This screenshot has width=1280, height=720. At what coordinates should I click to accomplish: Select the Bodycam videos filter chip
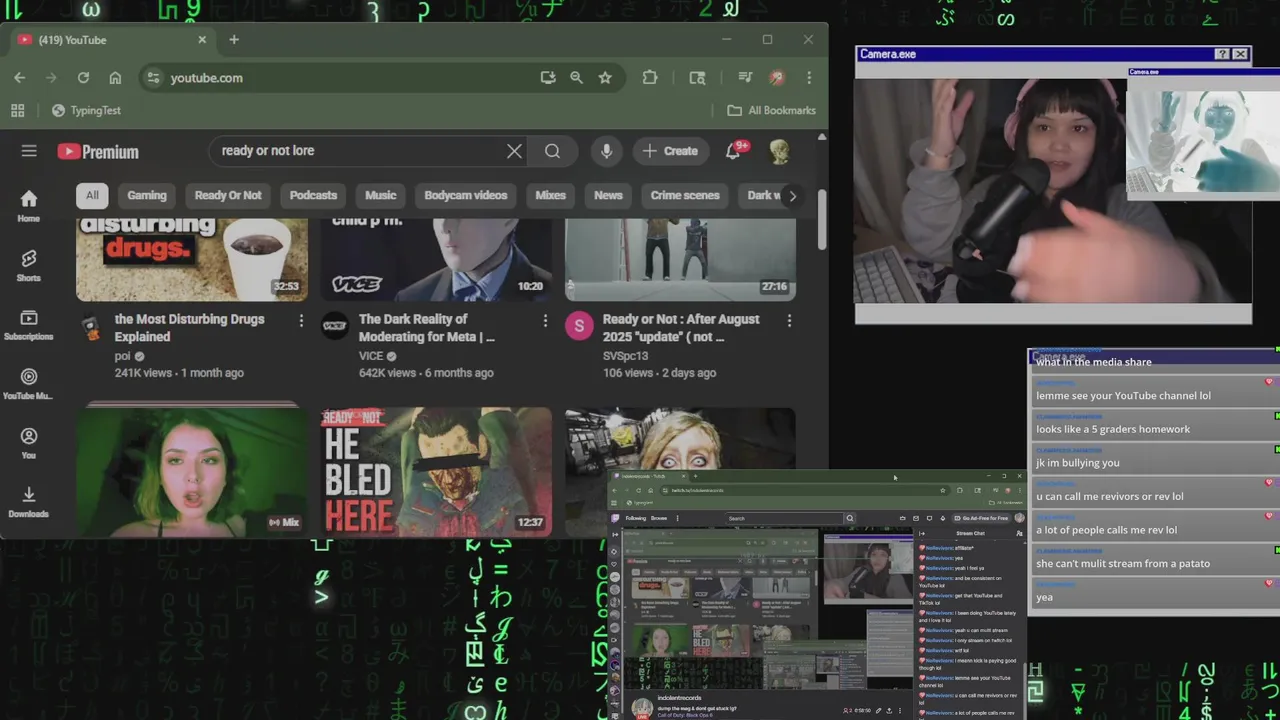click(x=466, y=195)
